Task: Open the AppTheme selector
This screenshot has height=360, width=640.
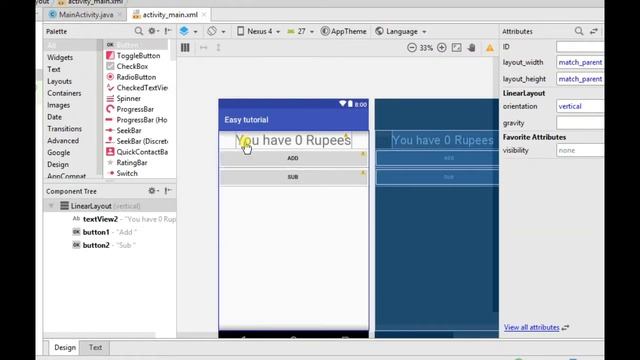Action: [344, 31]
